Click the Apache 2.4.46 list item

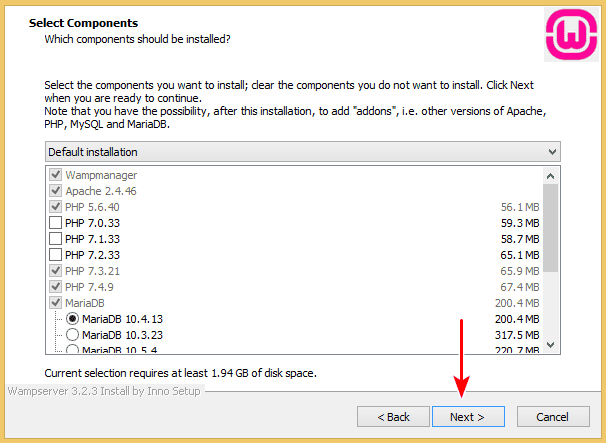coord(101,190)
